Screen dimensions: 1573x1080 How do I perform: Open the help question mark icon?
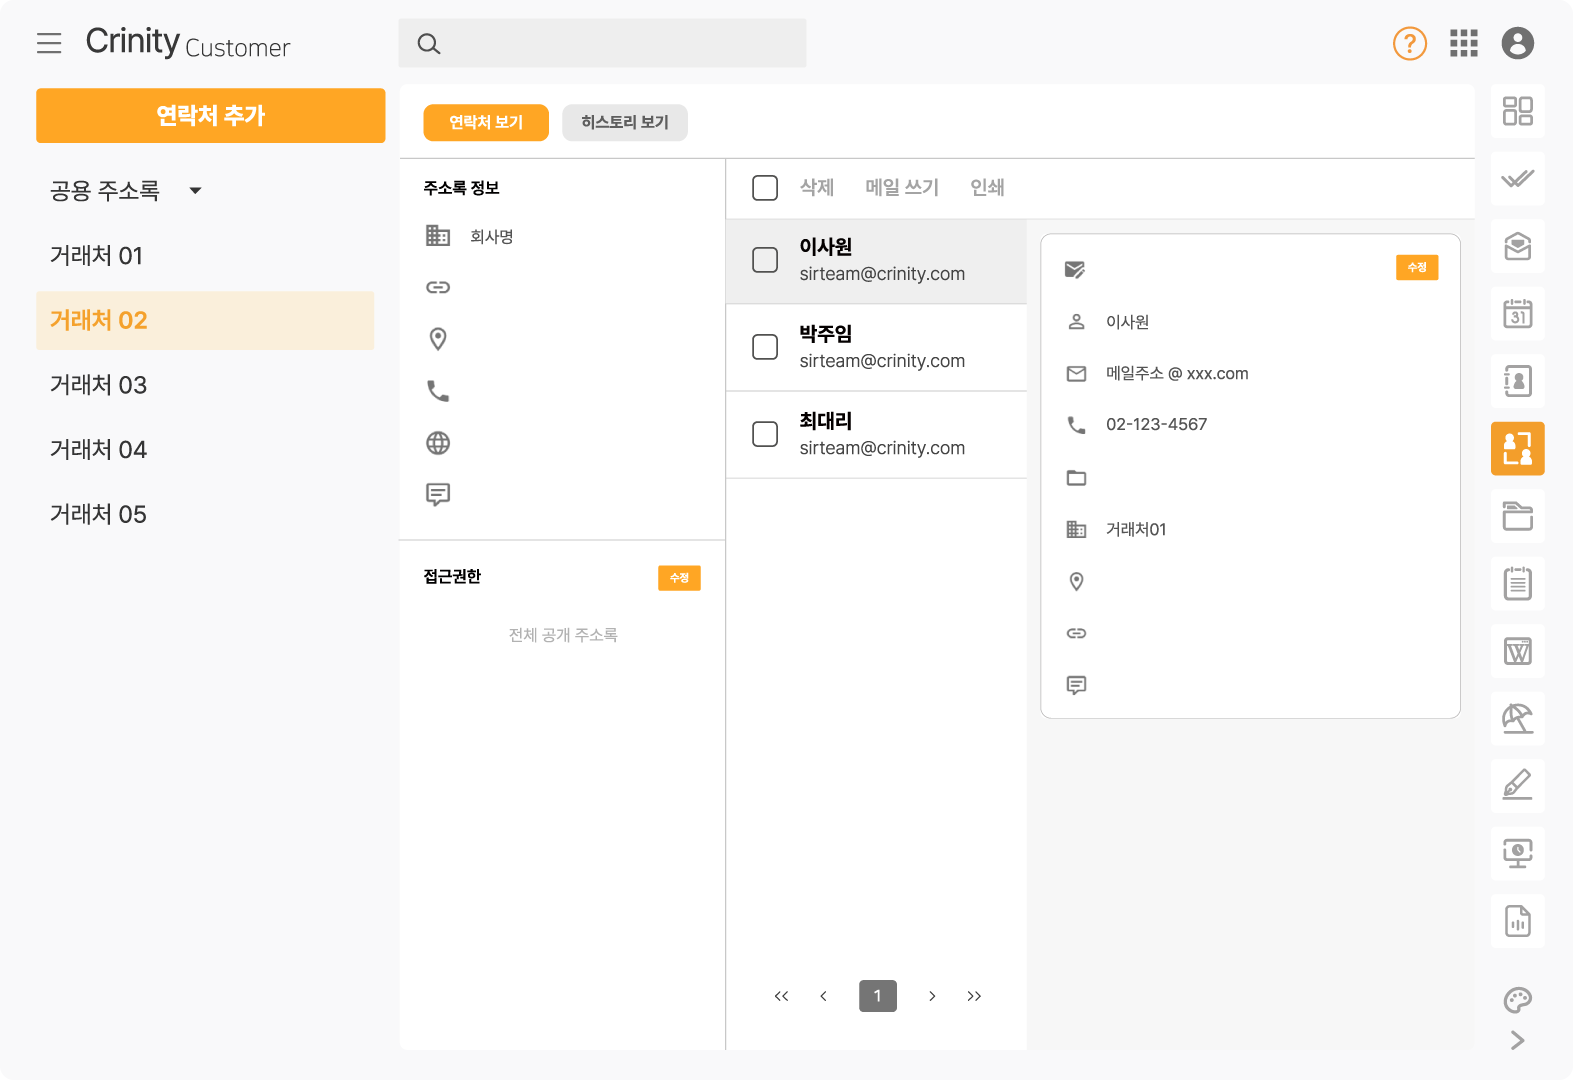click(1410, 43)
